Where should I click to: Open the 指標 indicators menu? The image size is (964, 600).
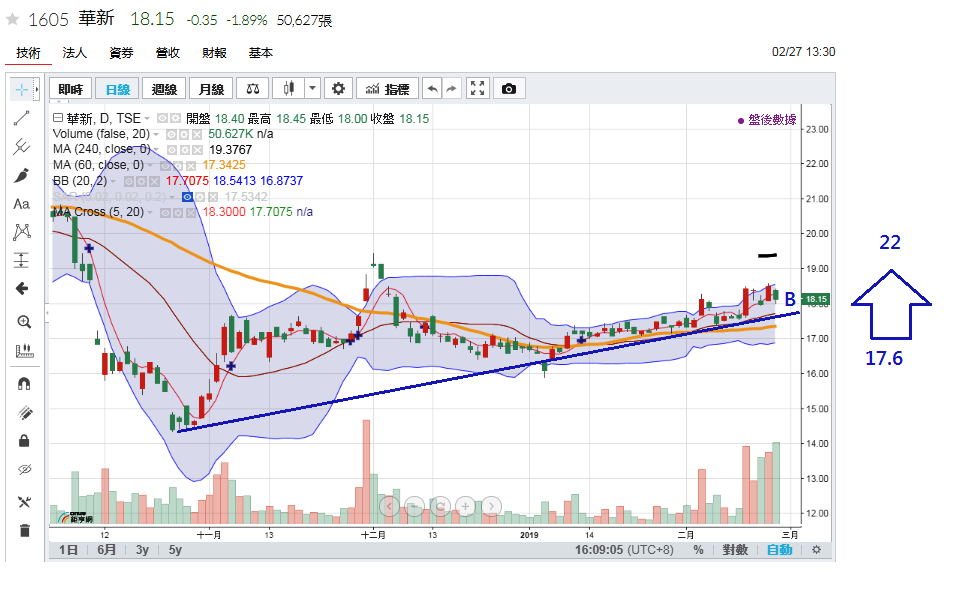tap(387, 89)
